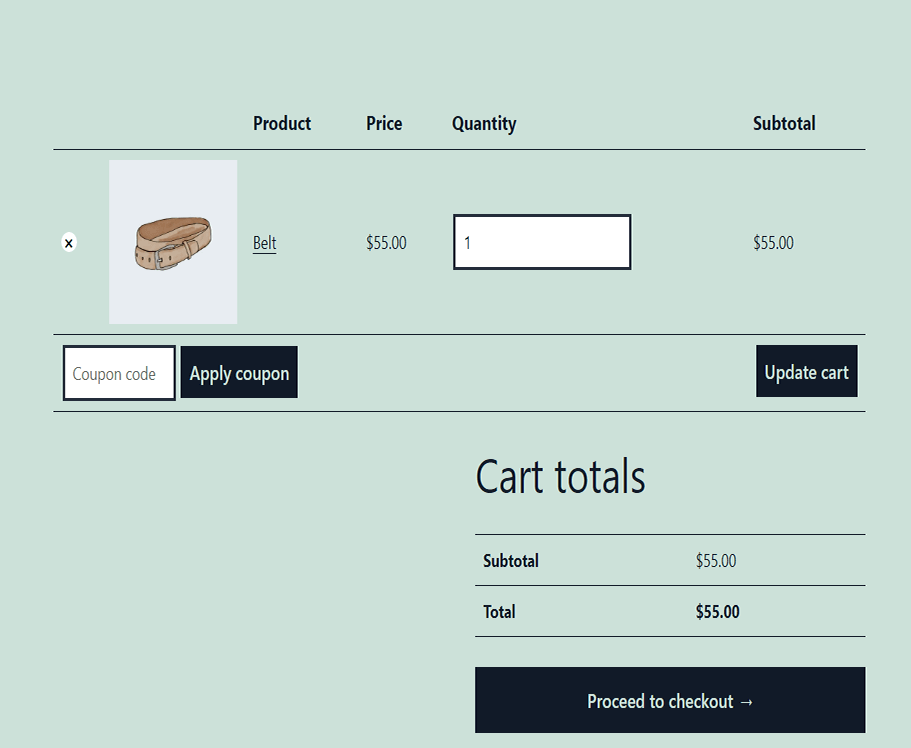Select the Product column header
The height and width of the screenshot is (748, 911).
point(282,123)
